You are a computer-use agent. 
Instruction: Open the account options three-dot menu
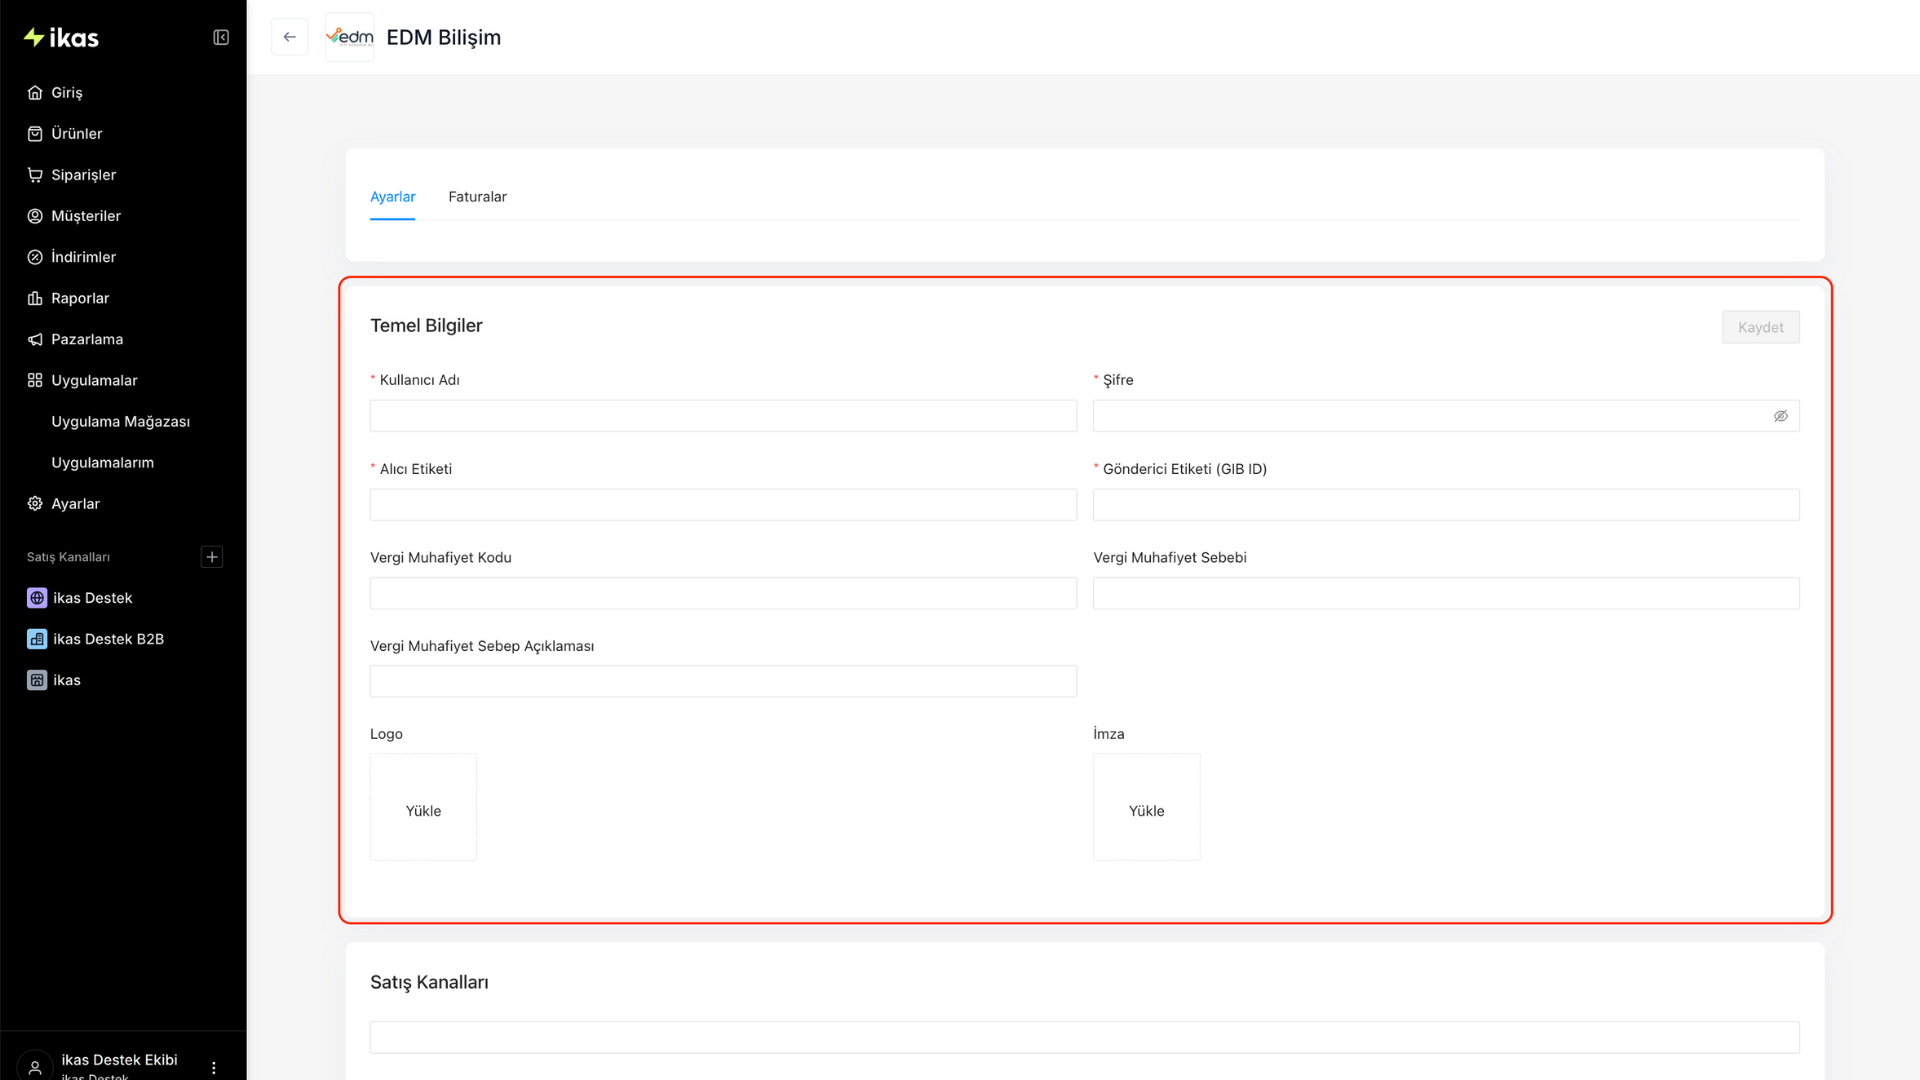[x=214, y=1068]
